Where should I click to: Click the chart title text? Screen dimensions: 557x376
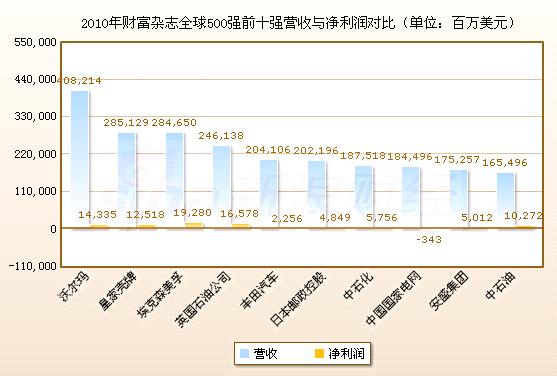click(298, 23)
